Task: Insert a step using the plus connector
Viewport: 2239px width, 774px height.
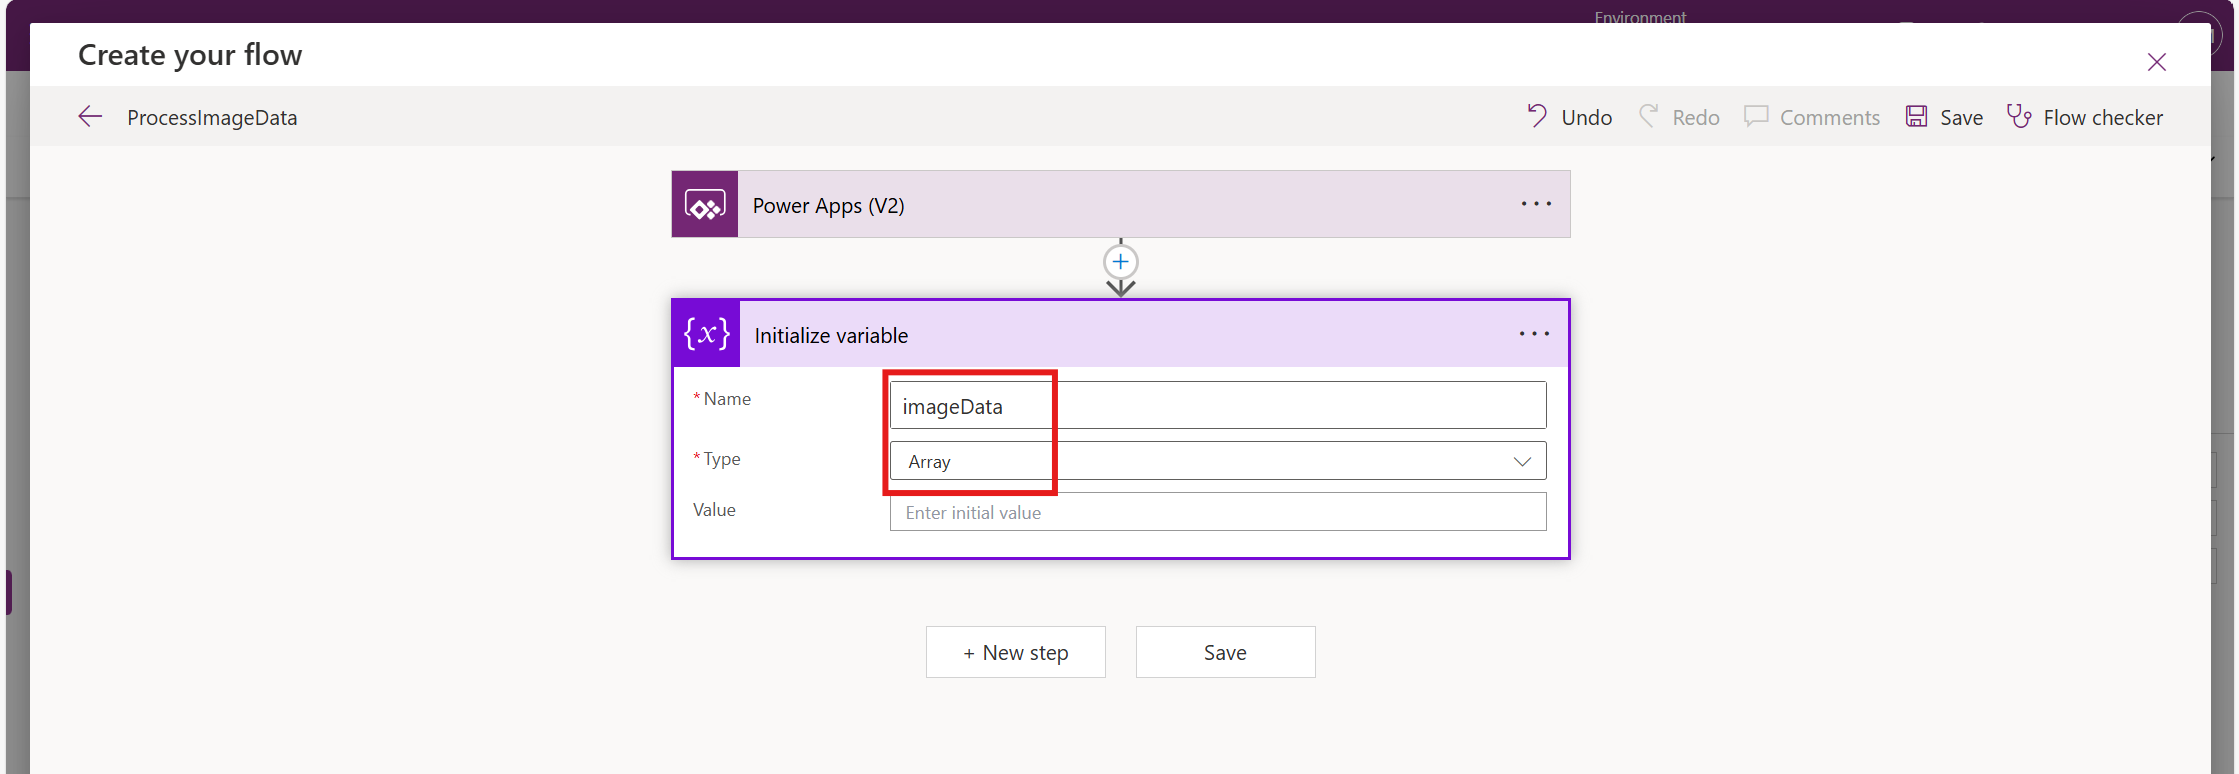Action: (x=1120, y=262)
